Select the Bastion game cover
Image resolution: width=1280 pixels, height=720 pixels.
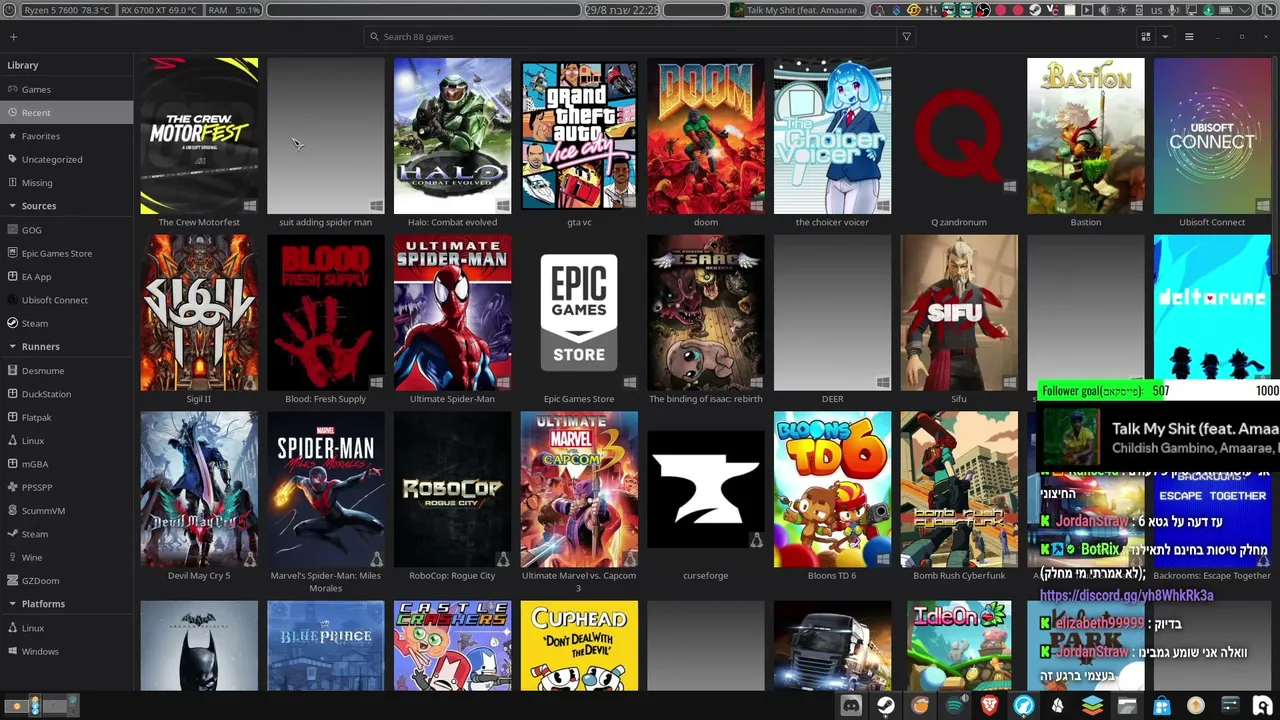1086,136
